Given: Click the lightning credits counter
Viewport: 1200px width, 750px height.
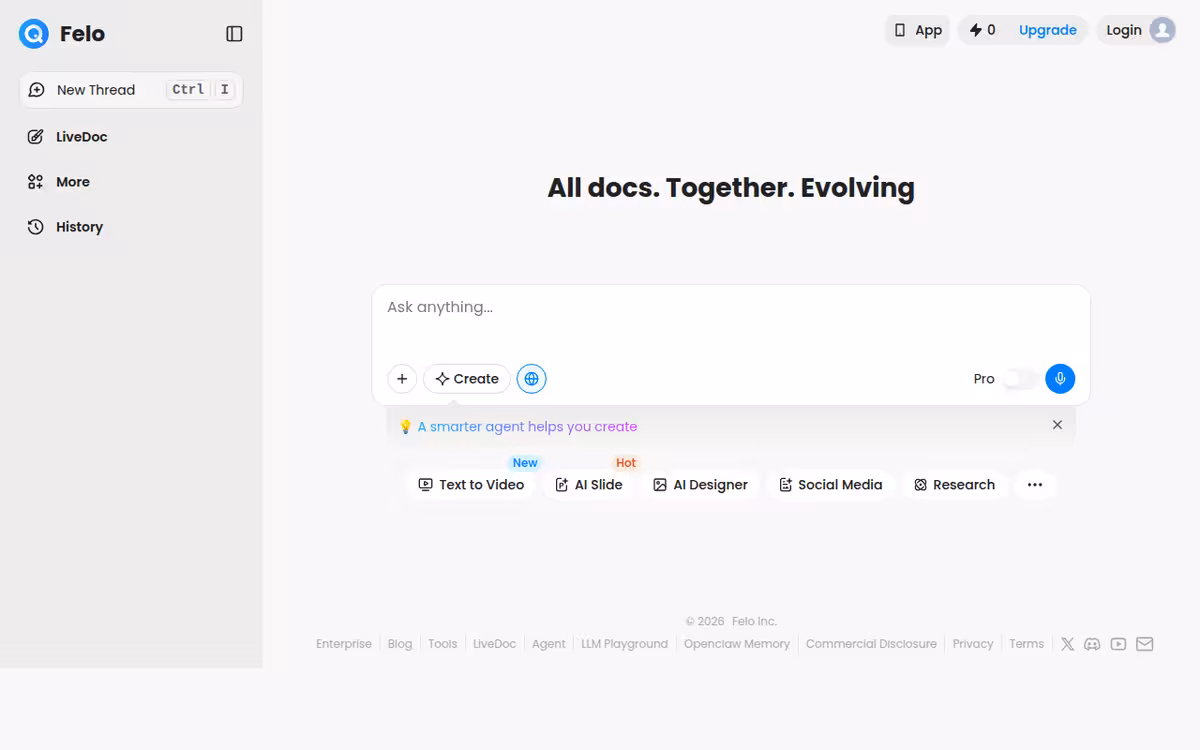Looking at the screenshot, I should pos(982,30).
